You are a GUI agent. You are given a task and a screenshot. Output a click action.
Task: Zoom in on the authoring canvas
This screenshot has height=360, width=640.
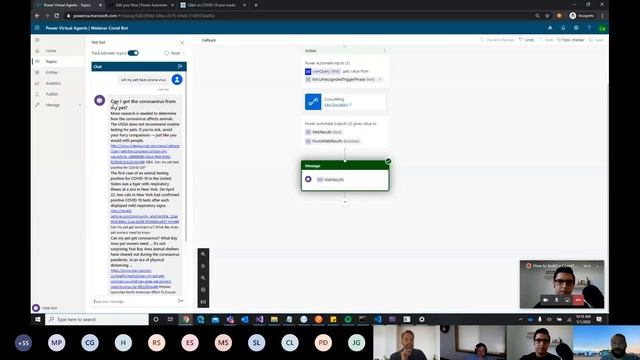203,254
